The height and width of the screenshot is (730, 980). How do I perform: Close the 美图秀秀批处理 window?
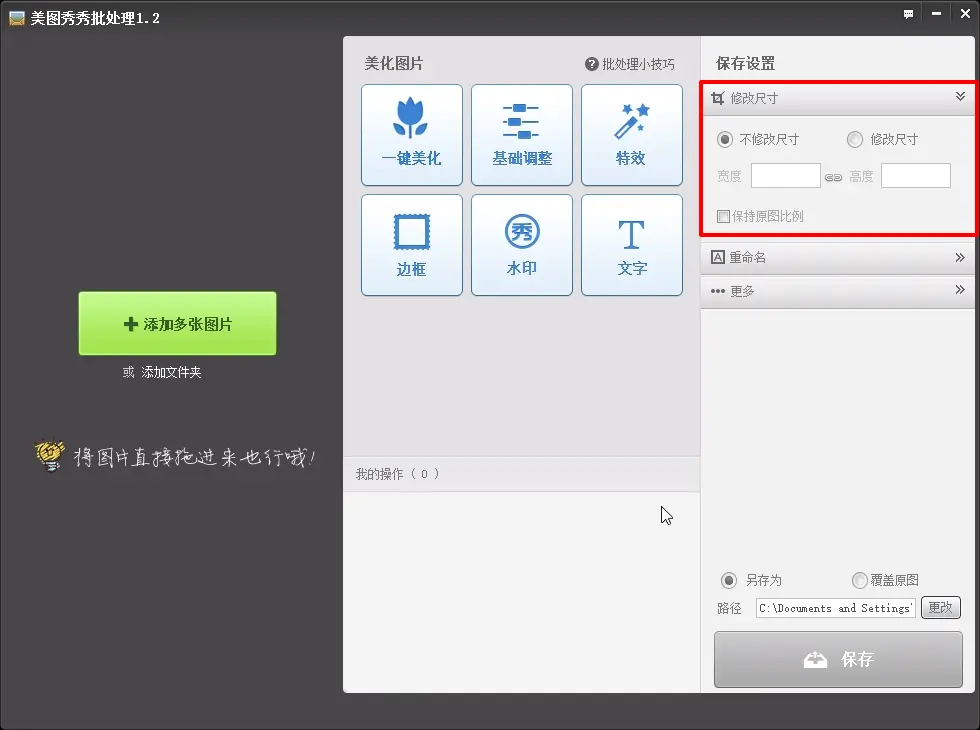[x=965, y=14]
